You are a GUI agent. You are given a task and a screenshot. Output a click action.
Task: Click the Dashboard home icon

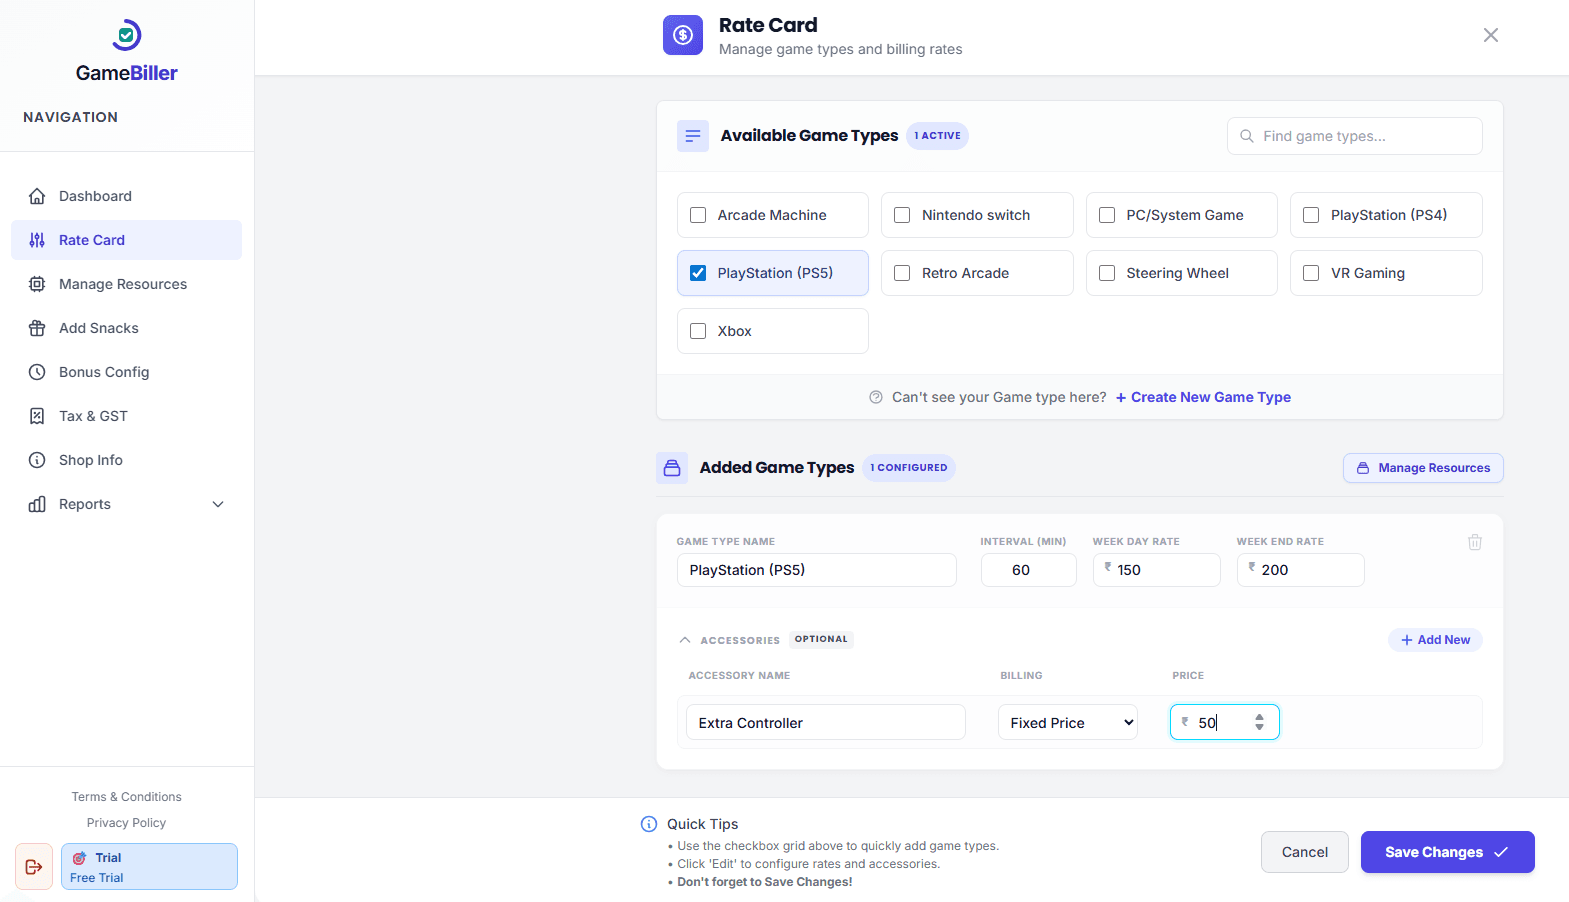pos(37,196)
